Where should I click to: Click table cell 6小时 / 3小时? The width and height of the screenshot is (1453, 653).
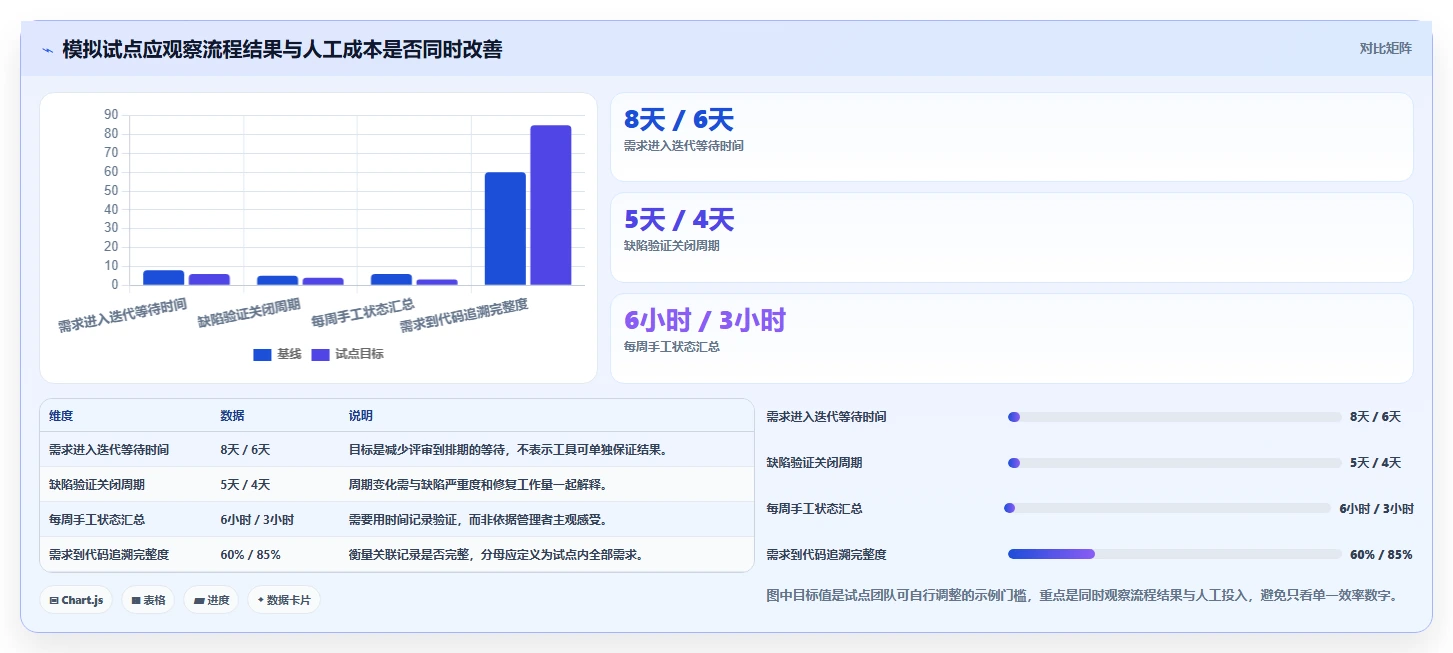(x=257, y=520)
